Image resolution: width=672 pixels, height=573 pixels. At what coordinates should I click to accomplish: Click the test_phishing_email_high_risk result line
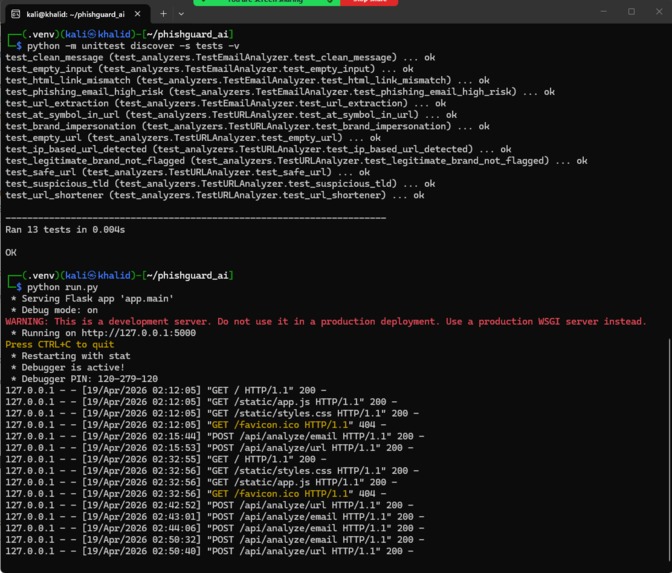[x=280, y=92]
